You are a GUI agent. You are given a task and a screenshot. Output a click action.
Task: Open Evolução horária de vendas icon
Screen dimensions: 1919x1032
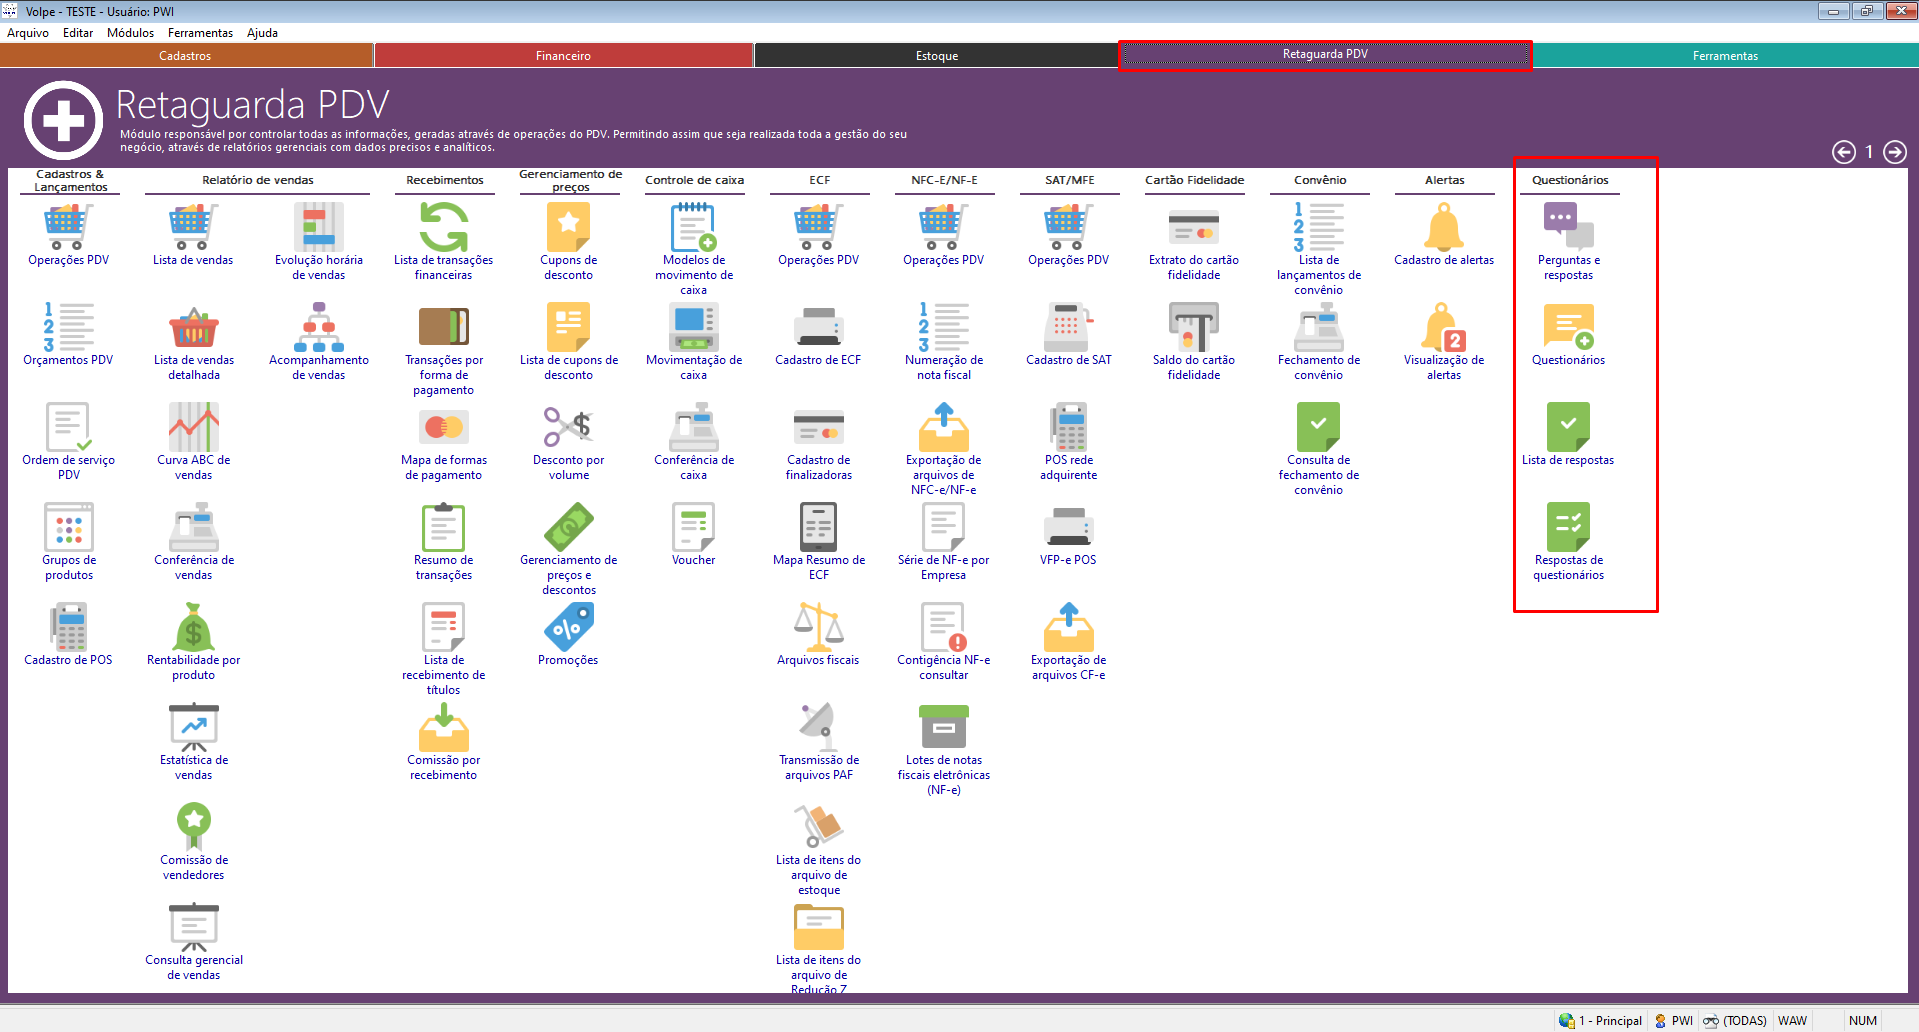318,228
